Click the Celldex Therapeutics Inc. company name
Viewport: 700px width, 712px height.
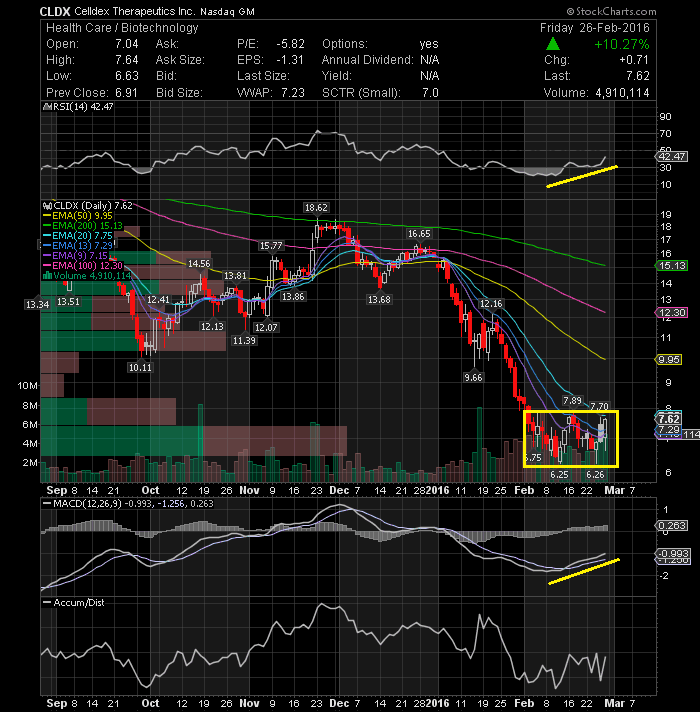pos(135,11)
